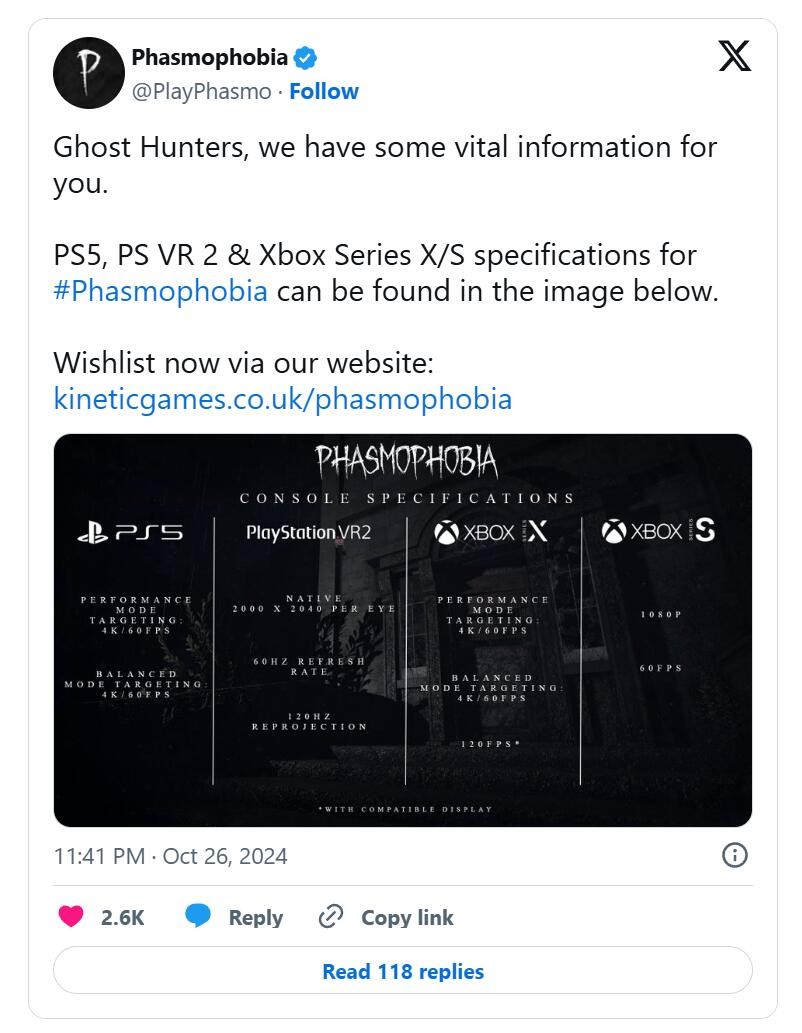802x1033 pixels.
Task: Click the Phasmophobia profile avatar
Action: 87,74
